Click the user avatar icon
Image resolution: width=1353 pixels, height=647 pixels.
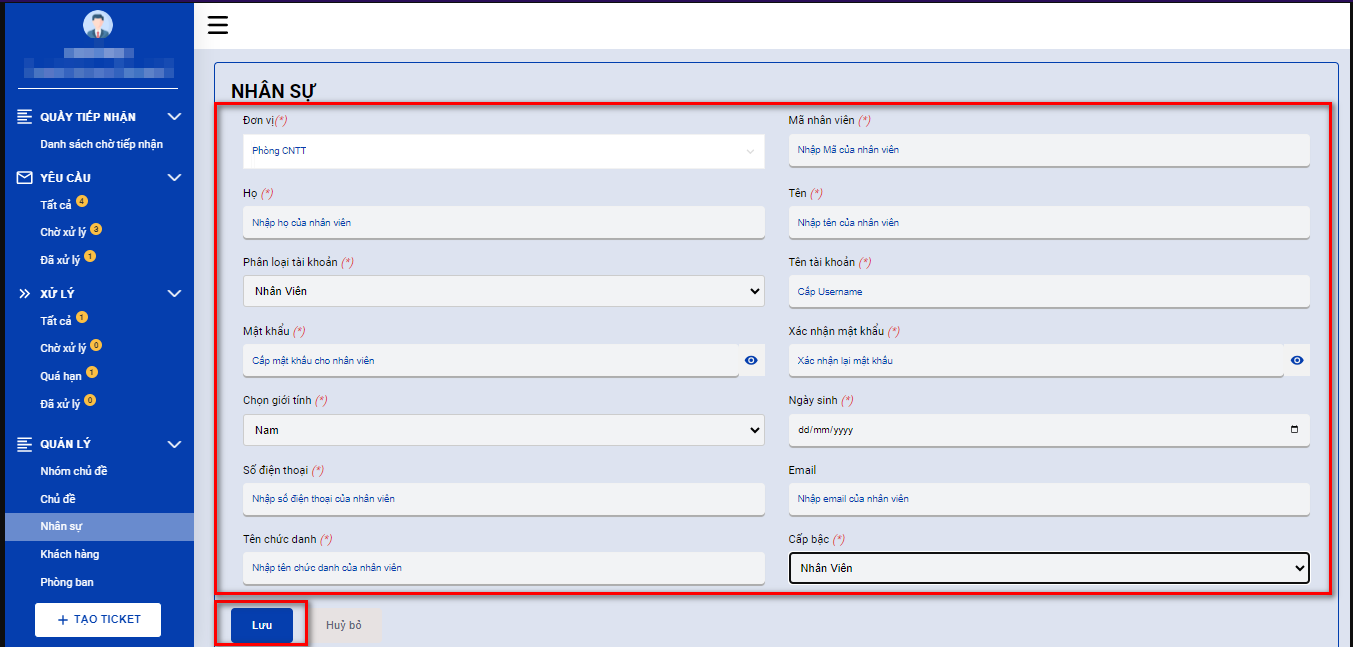tap(97, 25)
